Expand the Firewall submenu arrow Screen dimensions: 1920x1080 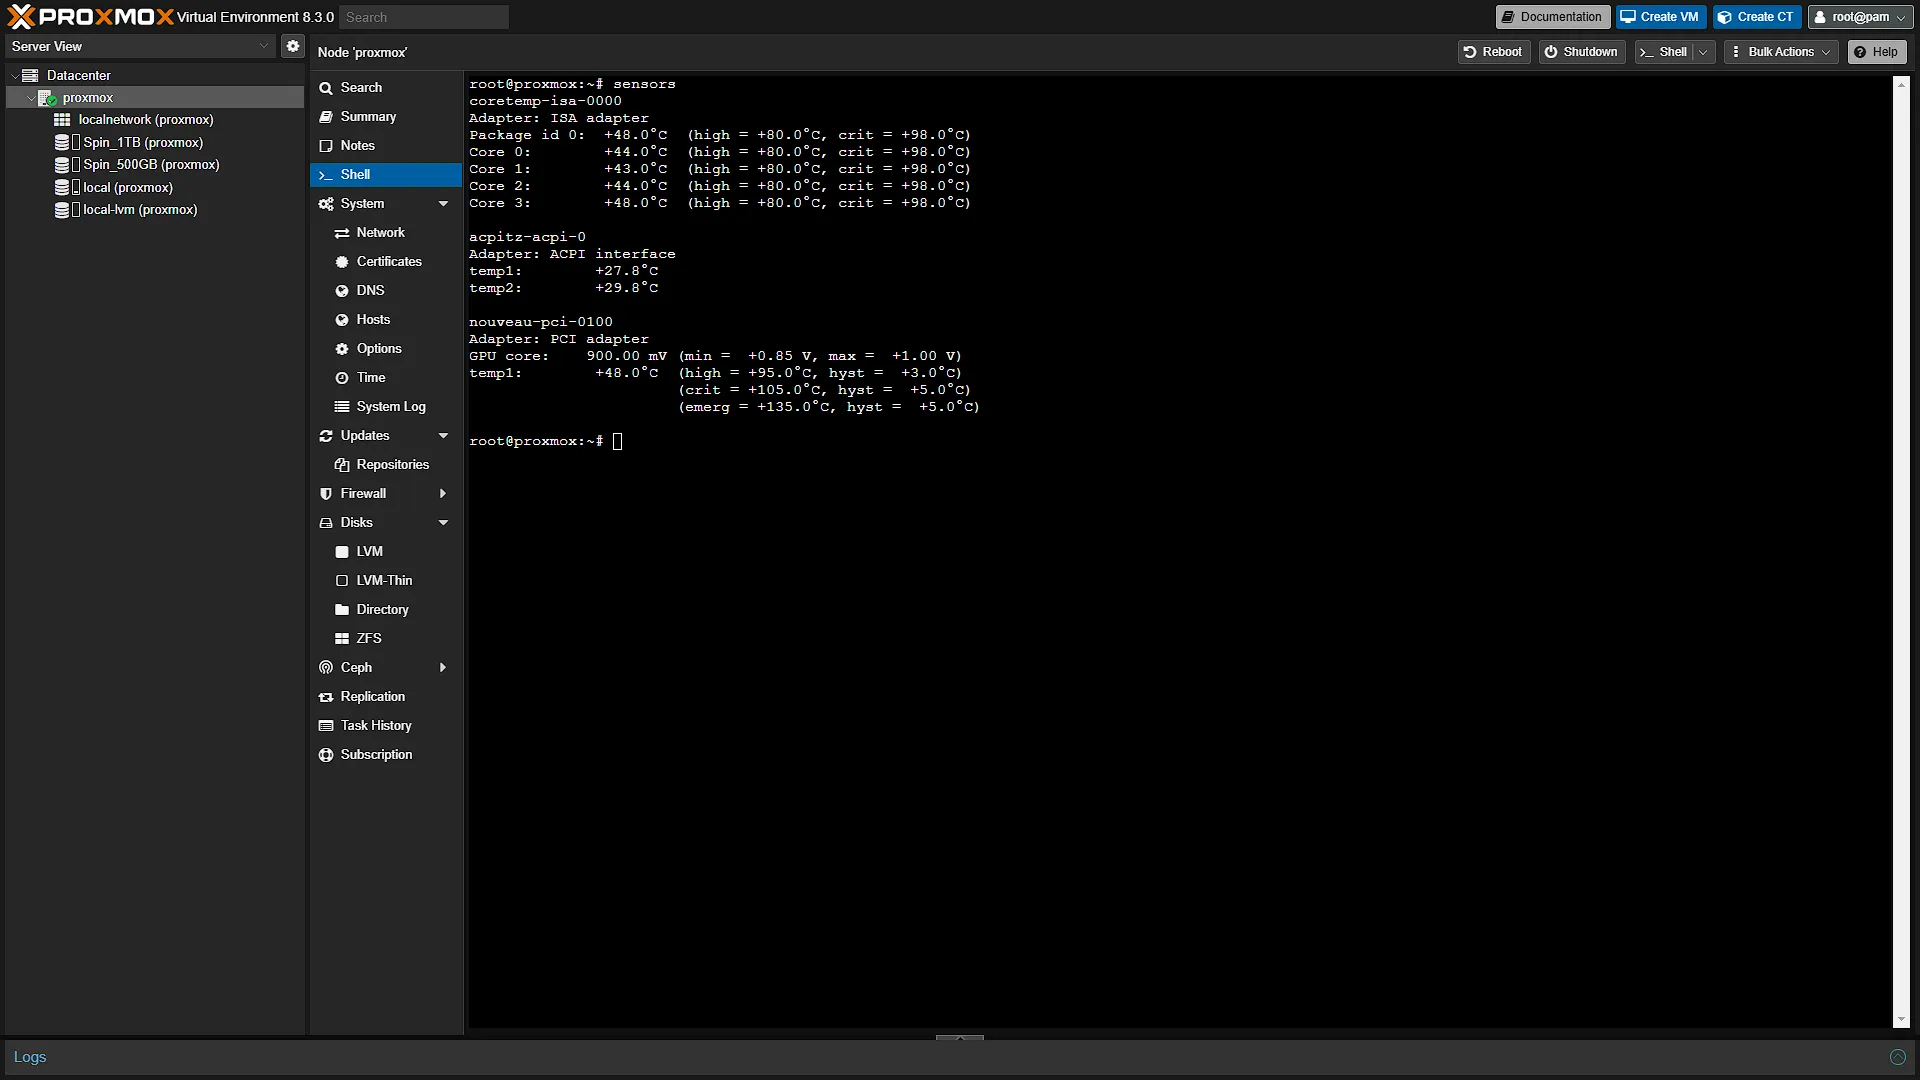click(443, 494)
